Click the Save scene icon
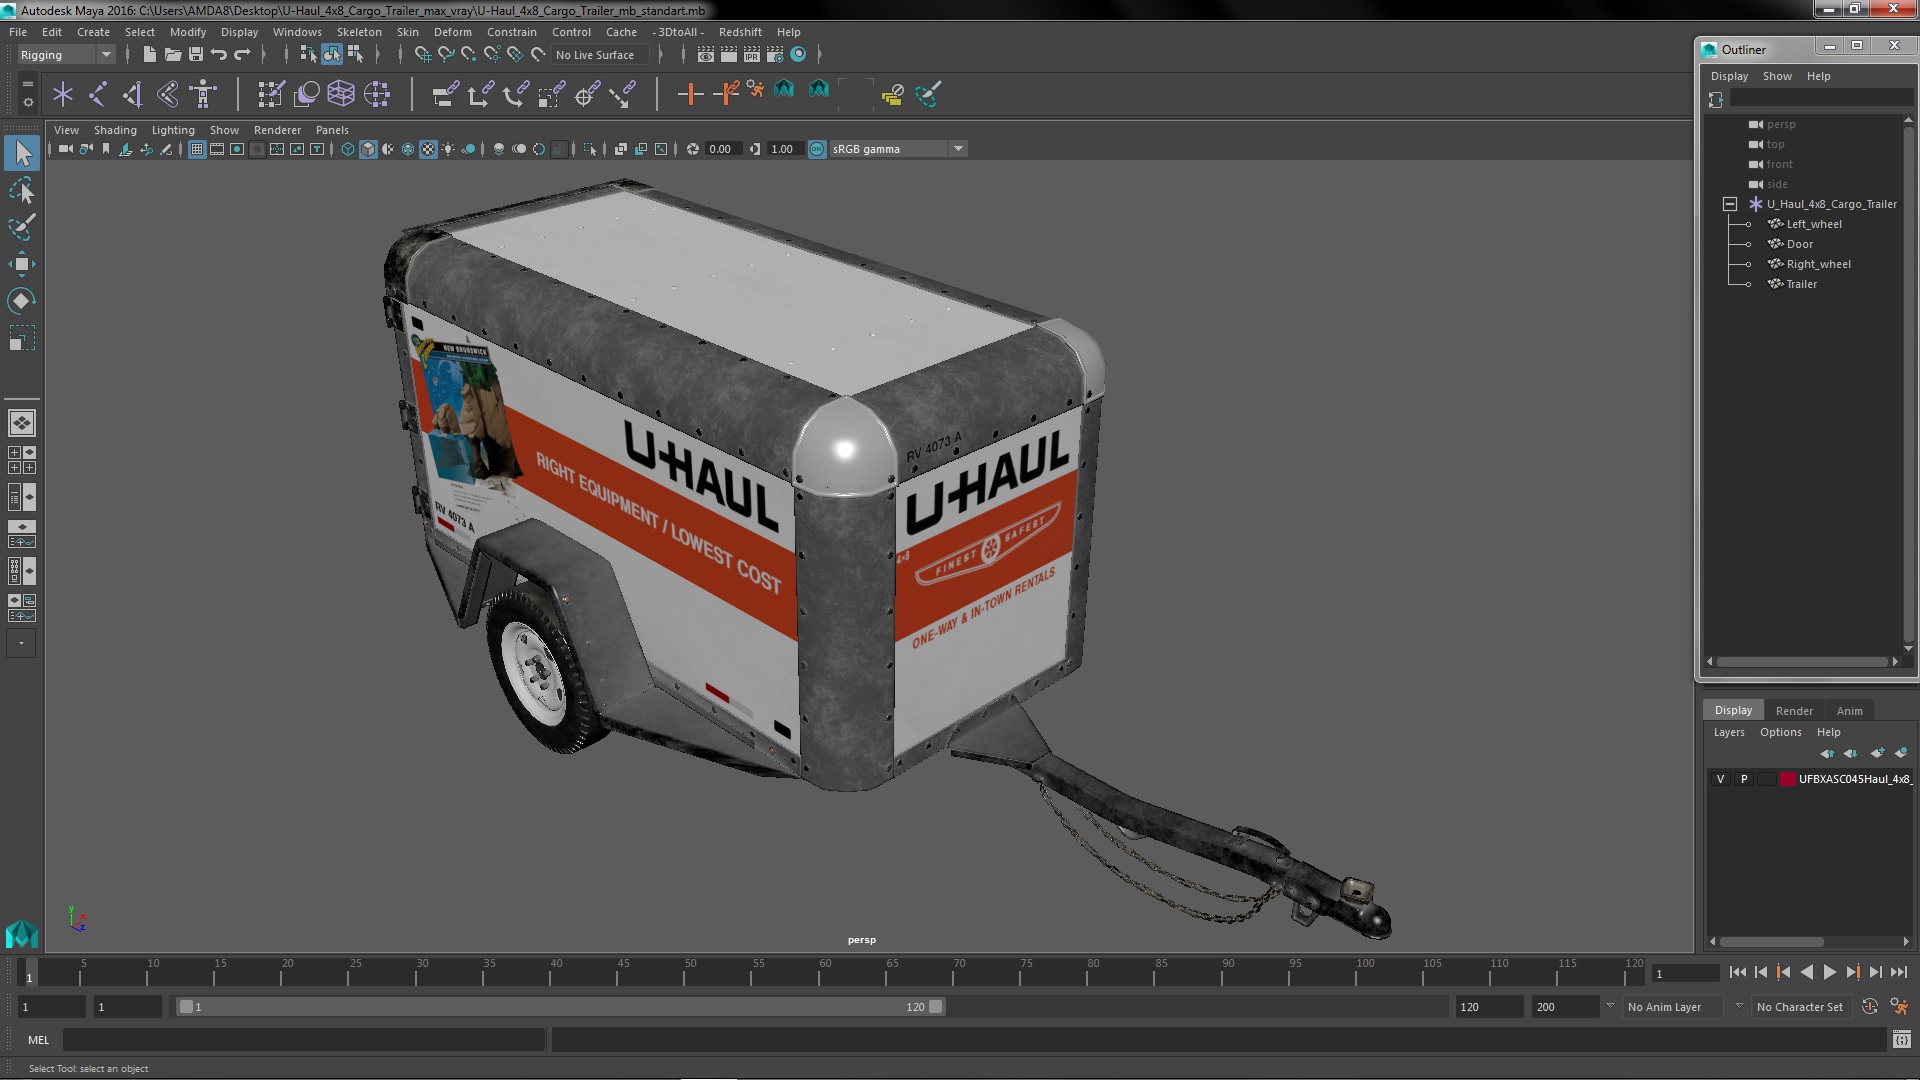 click(196, 55)
